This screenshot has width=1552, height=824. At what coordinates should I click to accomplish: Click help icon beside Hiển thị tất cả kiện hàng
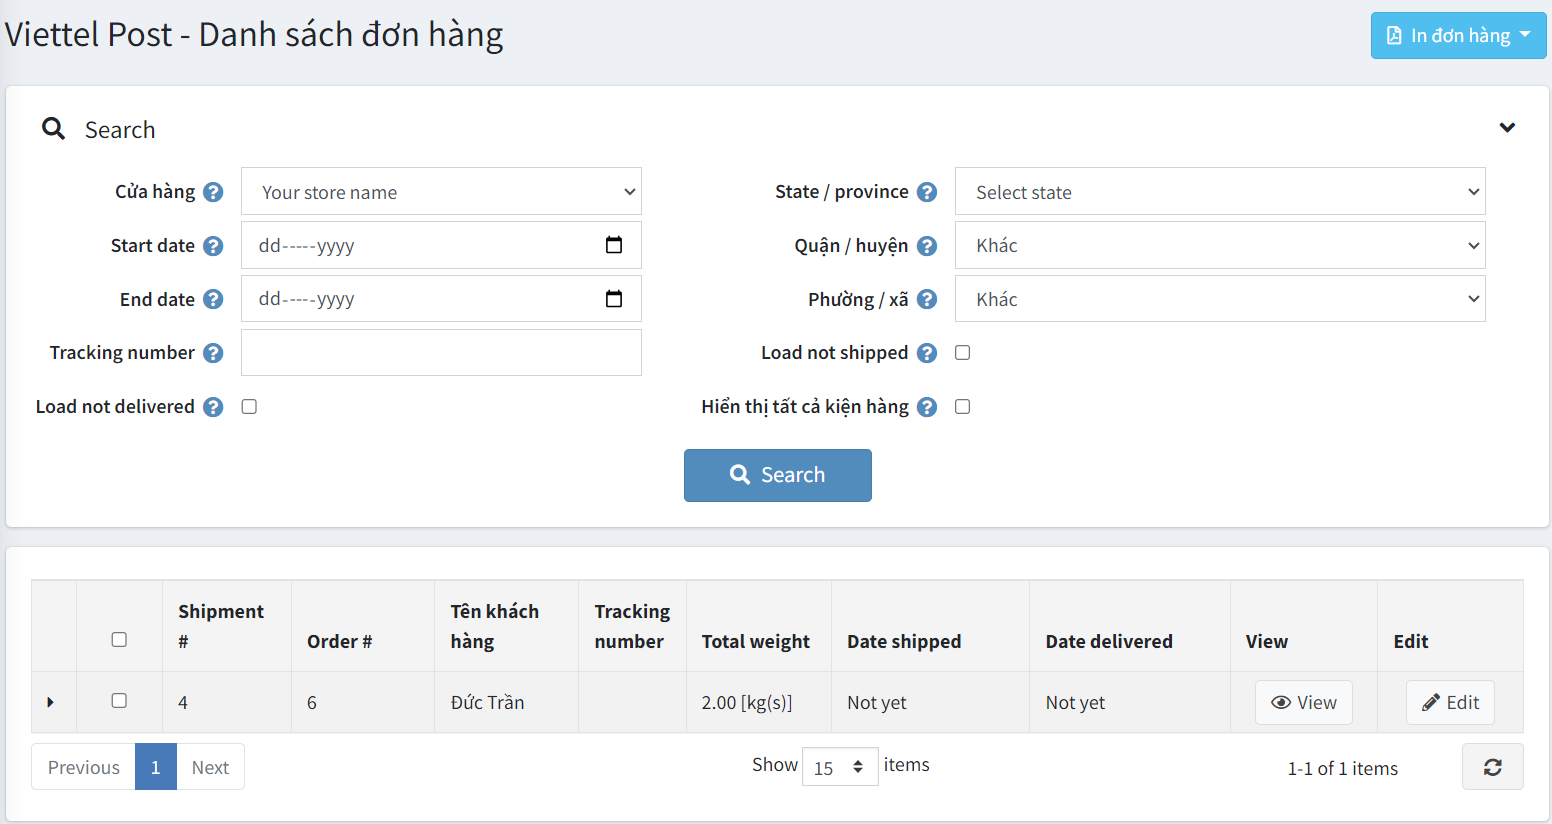coord(927,407)
